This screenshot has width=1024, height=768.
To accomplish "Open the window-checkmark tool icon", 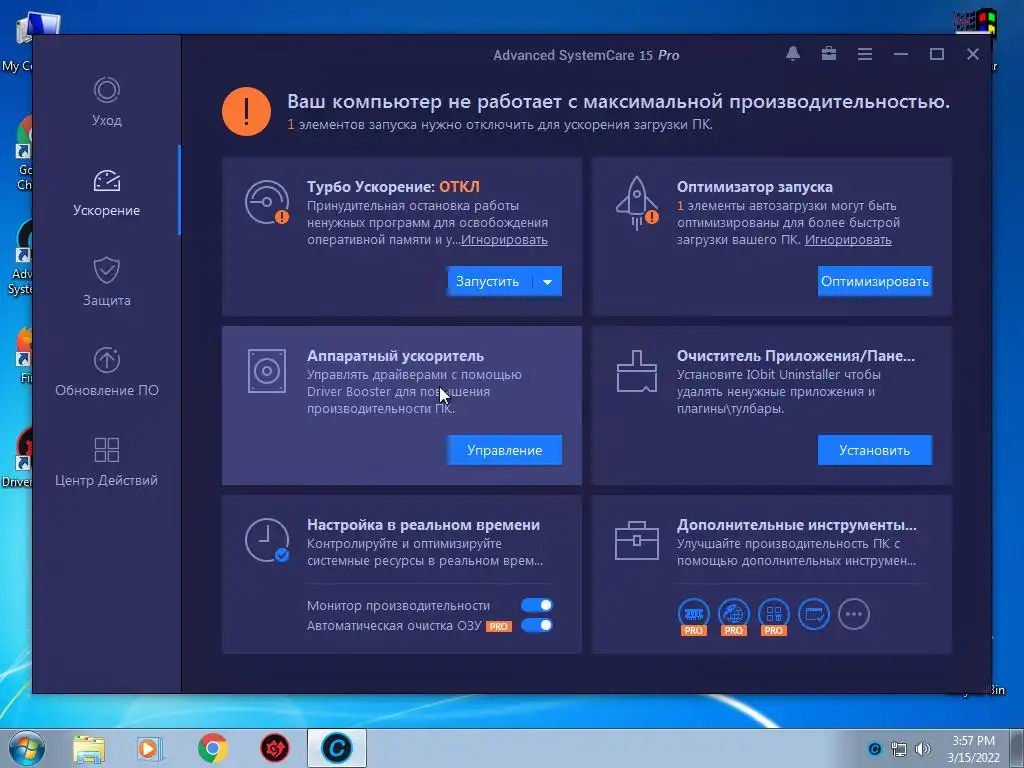I will click(x=814, y=614).
